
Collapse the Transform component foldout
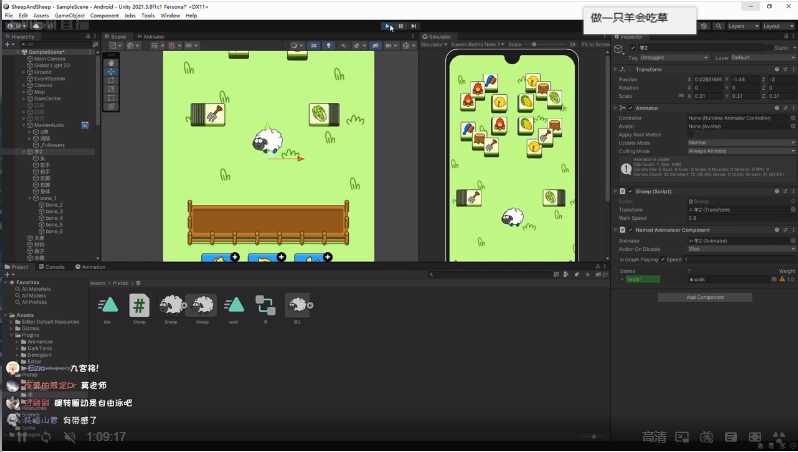click(x=619, y=69)
